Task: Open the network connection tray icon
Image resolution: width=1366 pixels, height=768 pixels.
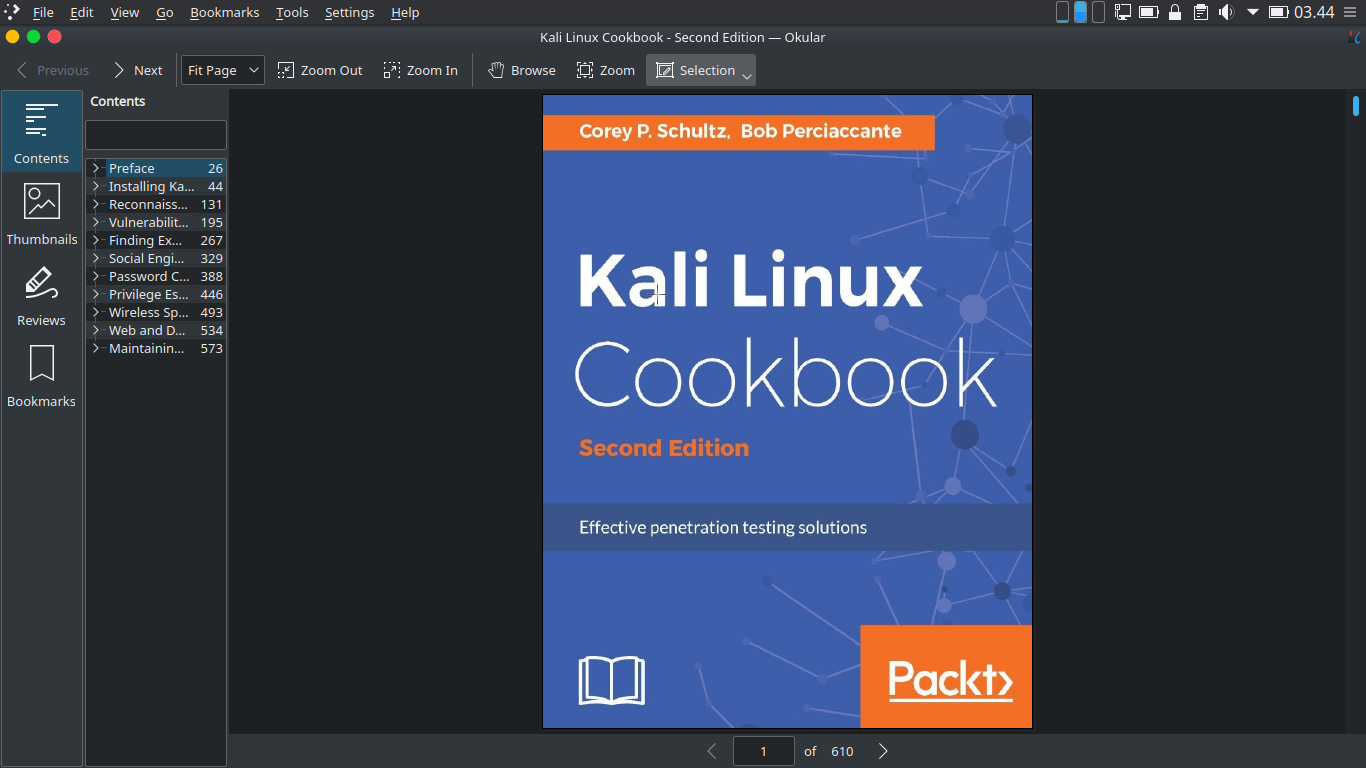Action: 1123,12
